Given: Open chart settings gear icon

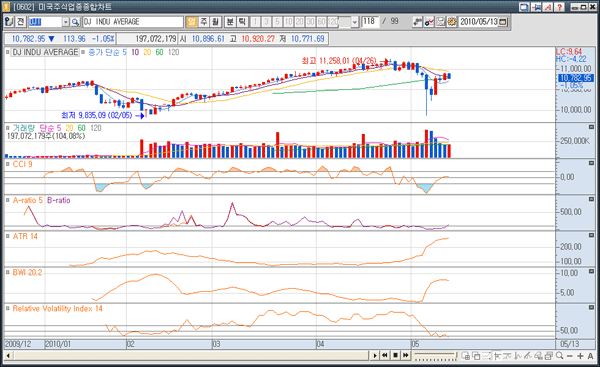Looking at the screenshot, I should 452,22.
